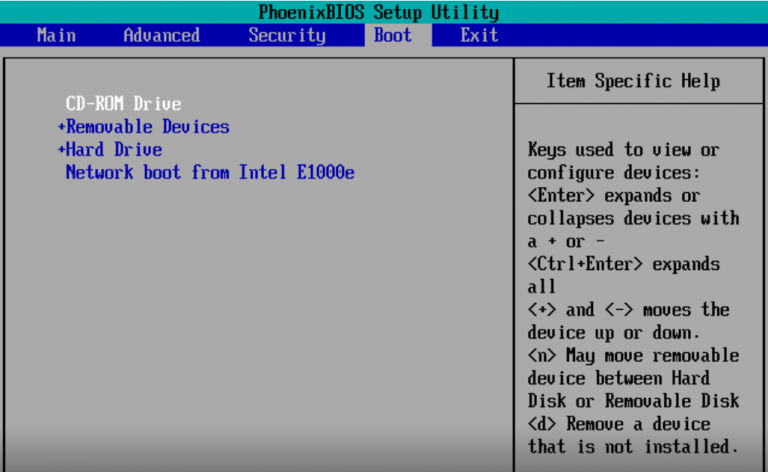Viewport: 768px width, 472px height.
Task: Expand the plus sign beside Removable Devices
Action: [x=61, y=127]
